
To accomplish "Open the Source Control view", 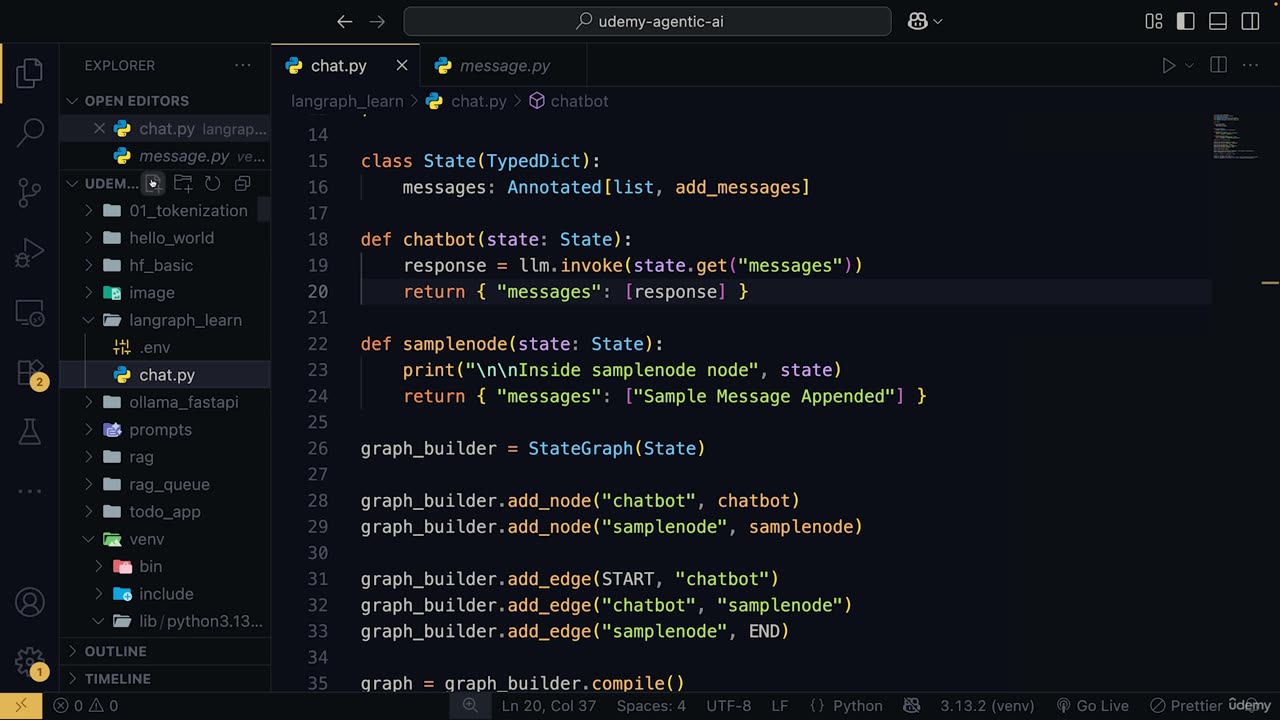I will (30, 191).
